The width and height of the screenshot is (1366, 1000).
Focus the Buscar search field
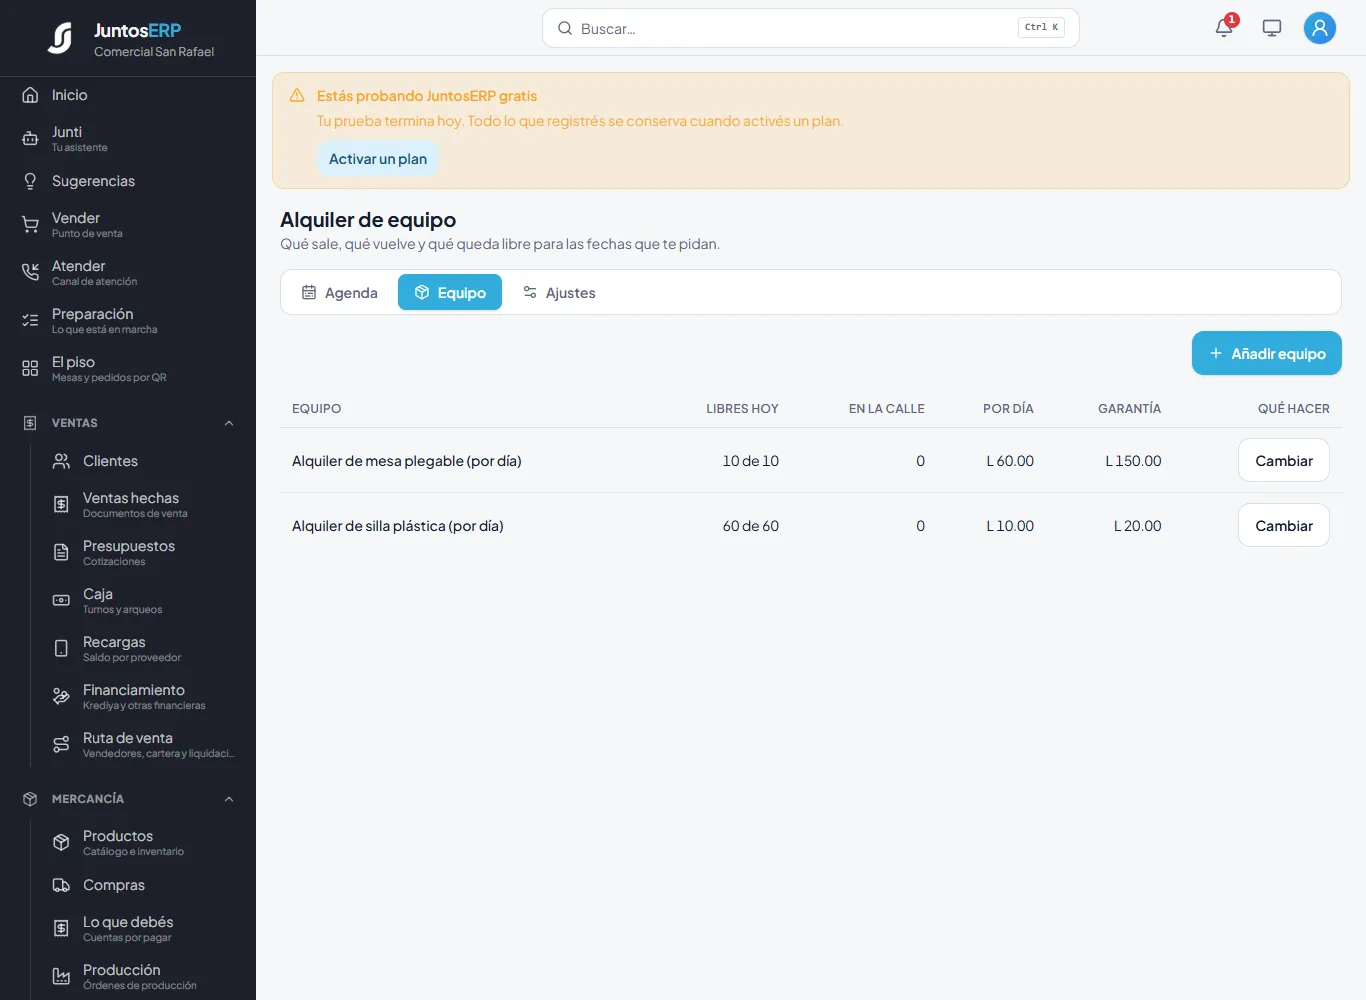click(x=811, y=28)
